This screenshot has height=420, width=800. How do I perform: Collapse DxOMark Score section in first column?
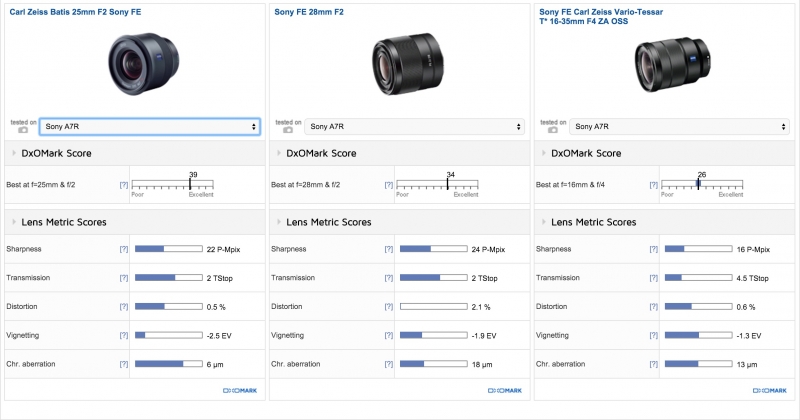point(14,154)
